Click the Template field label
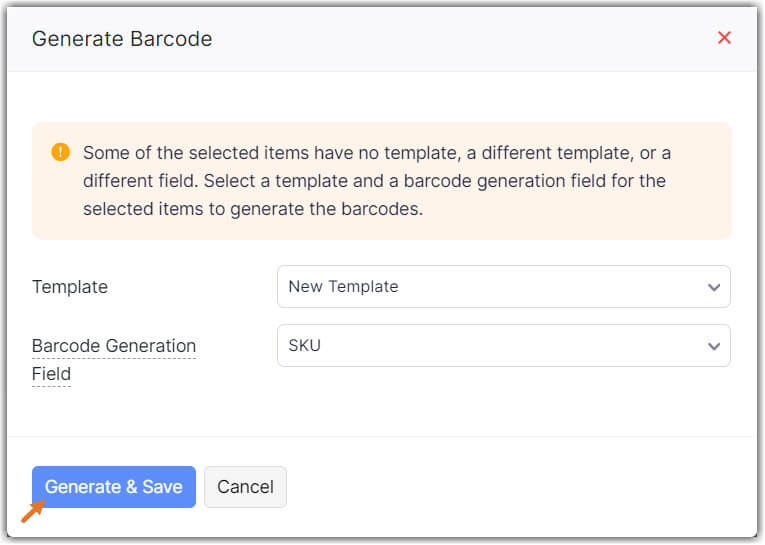This screenshot has width=765, height=545. (70, 287)
